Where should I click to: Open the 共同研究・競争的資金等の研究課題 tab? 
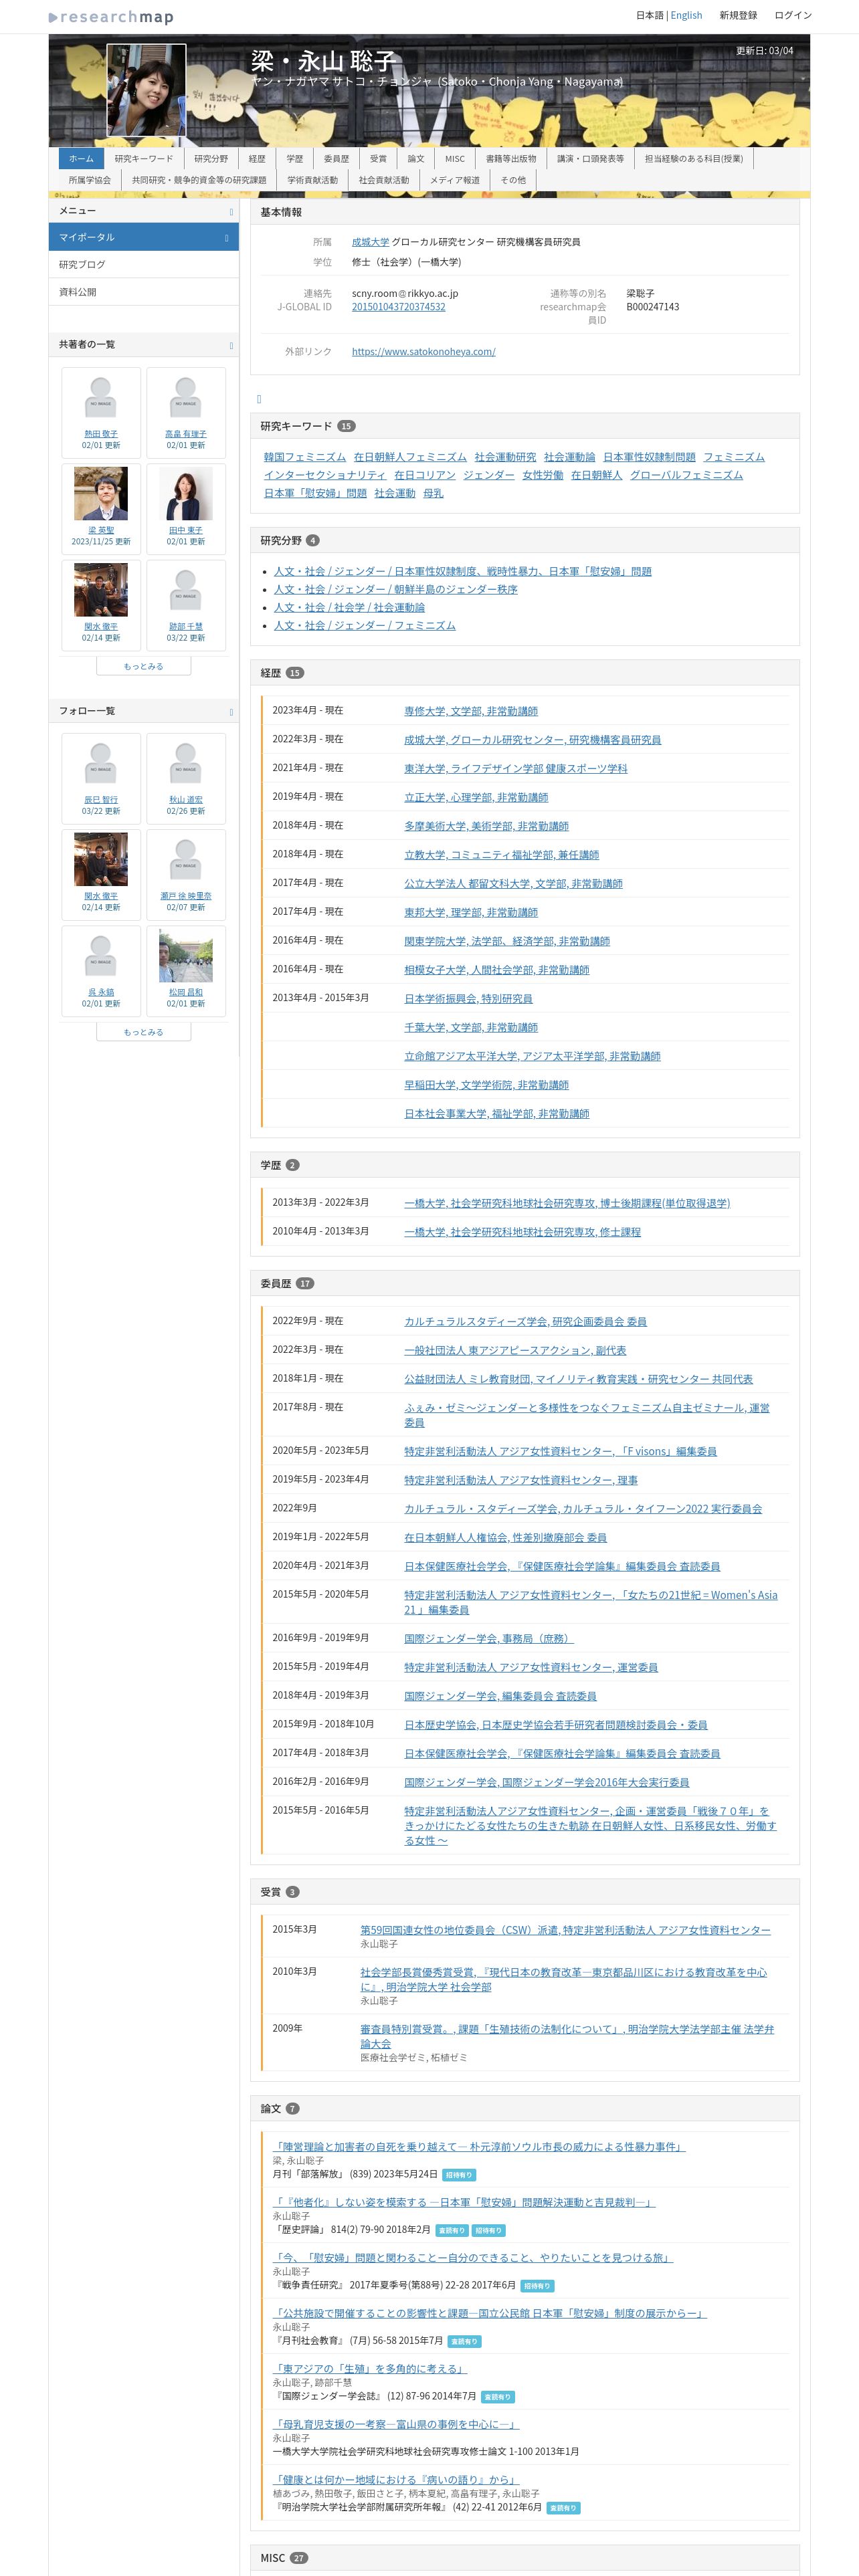point(199,180)
